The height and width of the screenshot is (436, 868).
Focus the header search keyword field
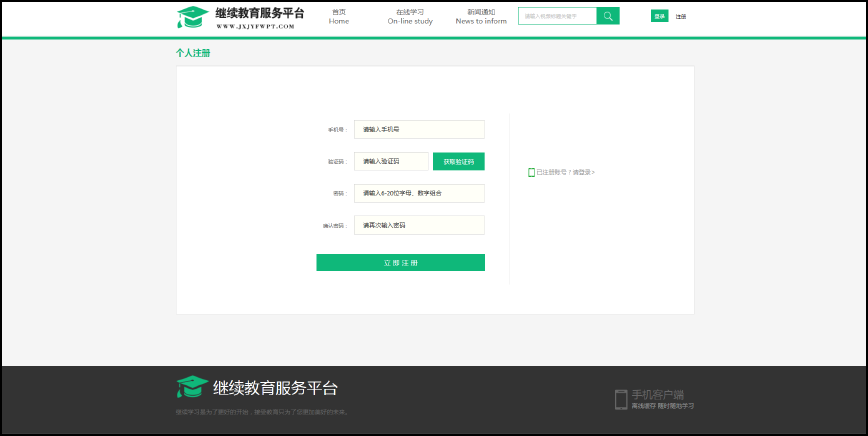coord(557,16)
